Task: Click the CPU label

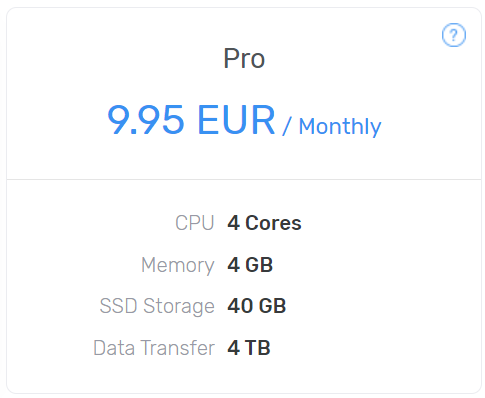Action: (195, 223)
